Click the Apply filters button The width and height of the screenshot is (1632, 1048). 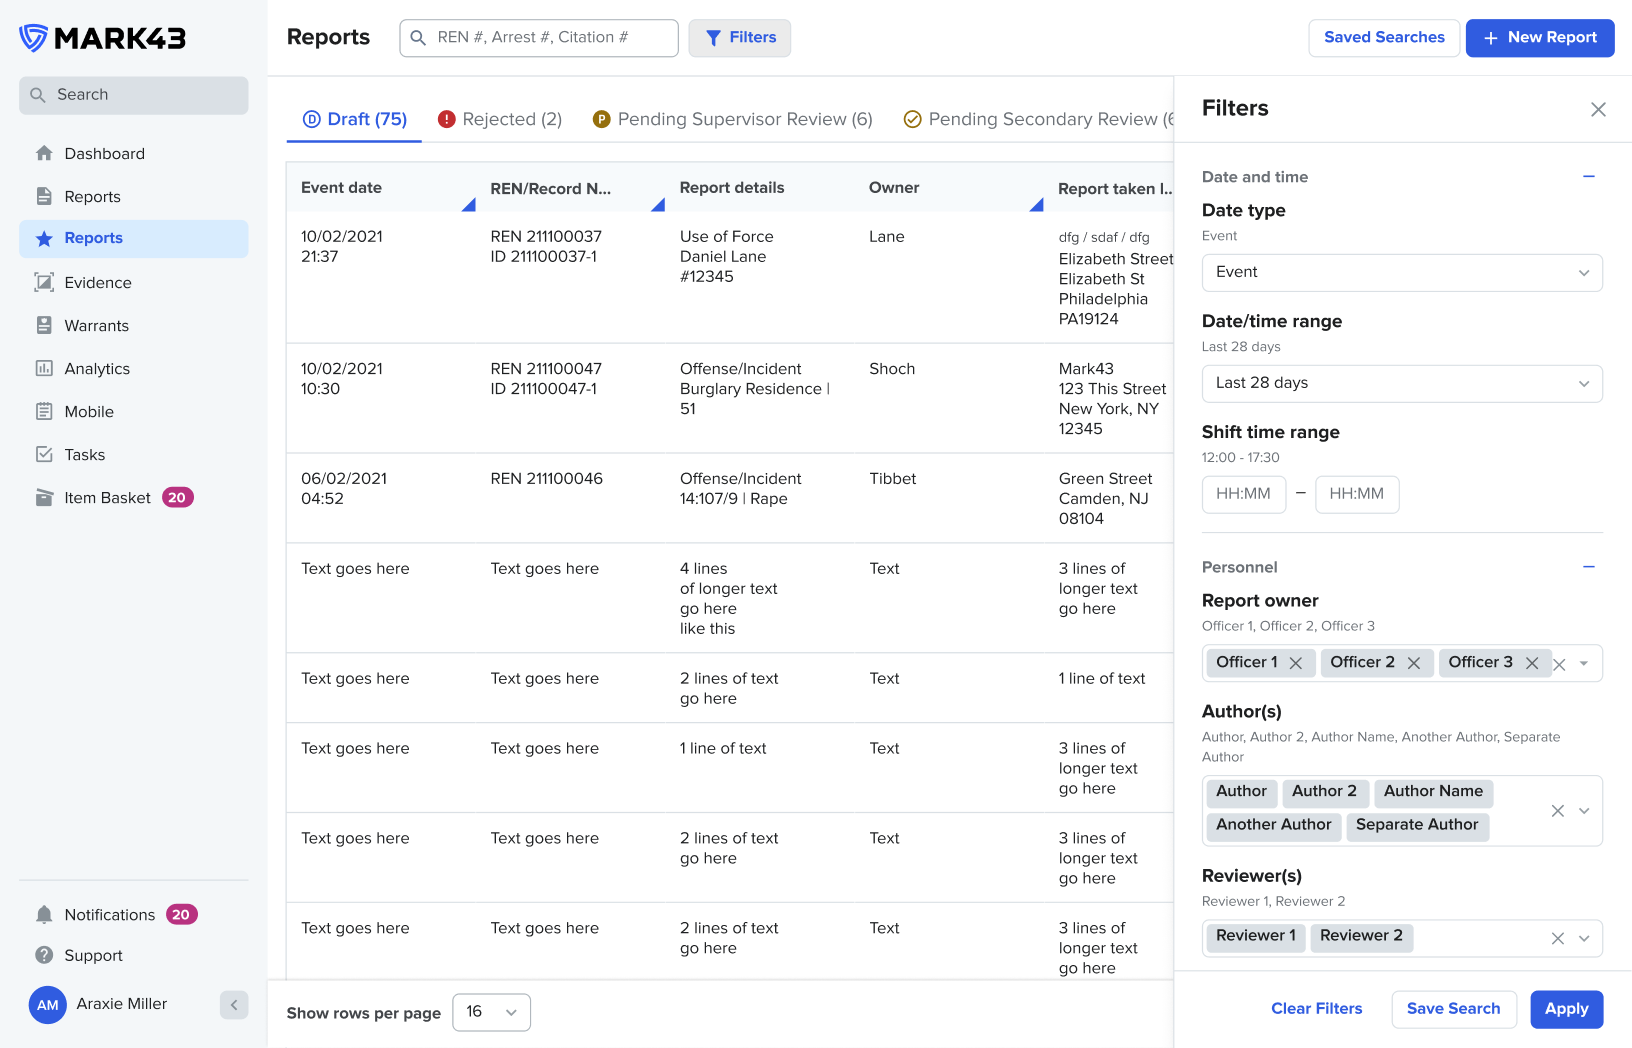tap(1566, 1009)
